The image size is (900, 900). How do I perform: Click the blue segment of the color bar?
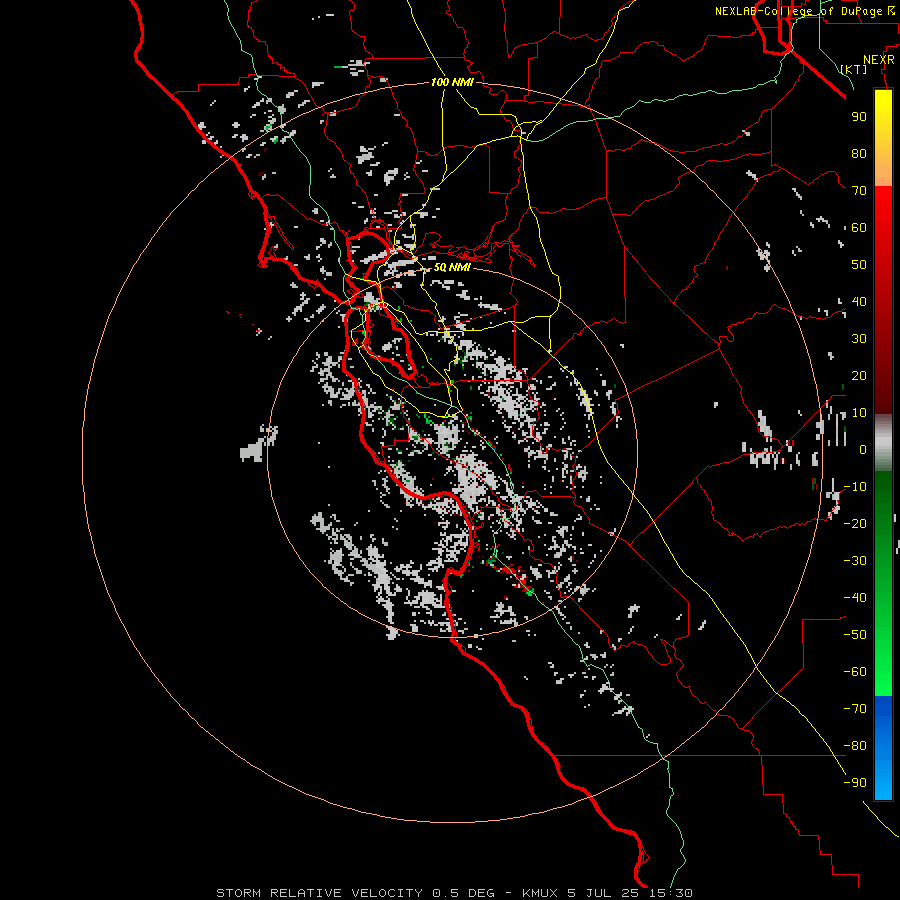(883, 747)
